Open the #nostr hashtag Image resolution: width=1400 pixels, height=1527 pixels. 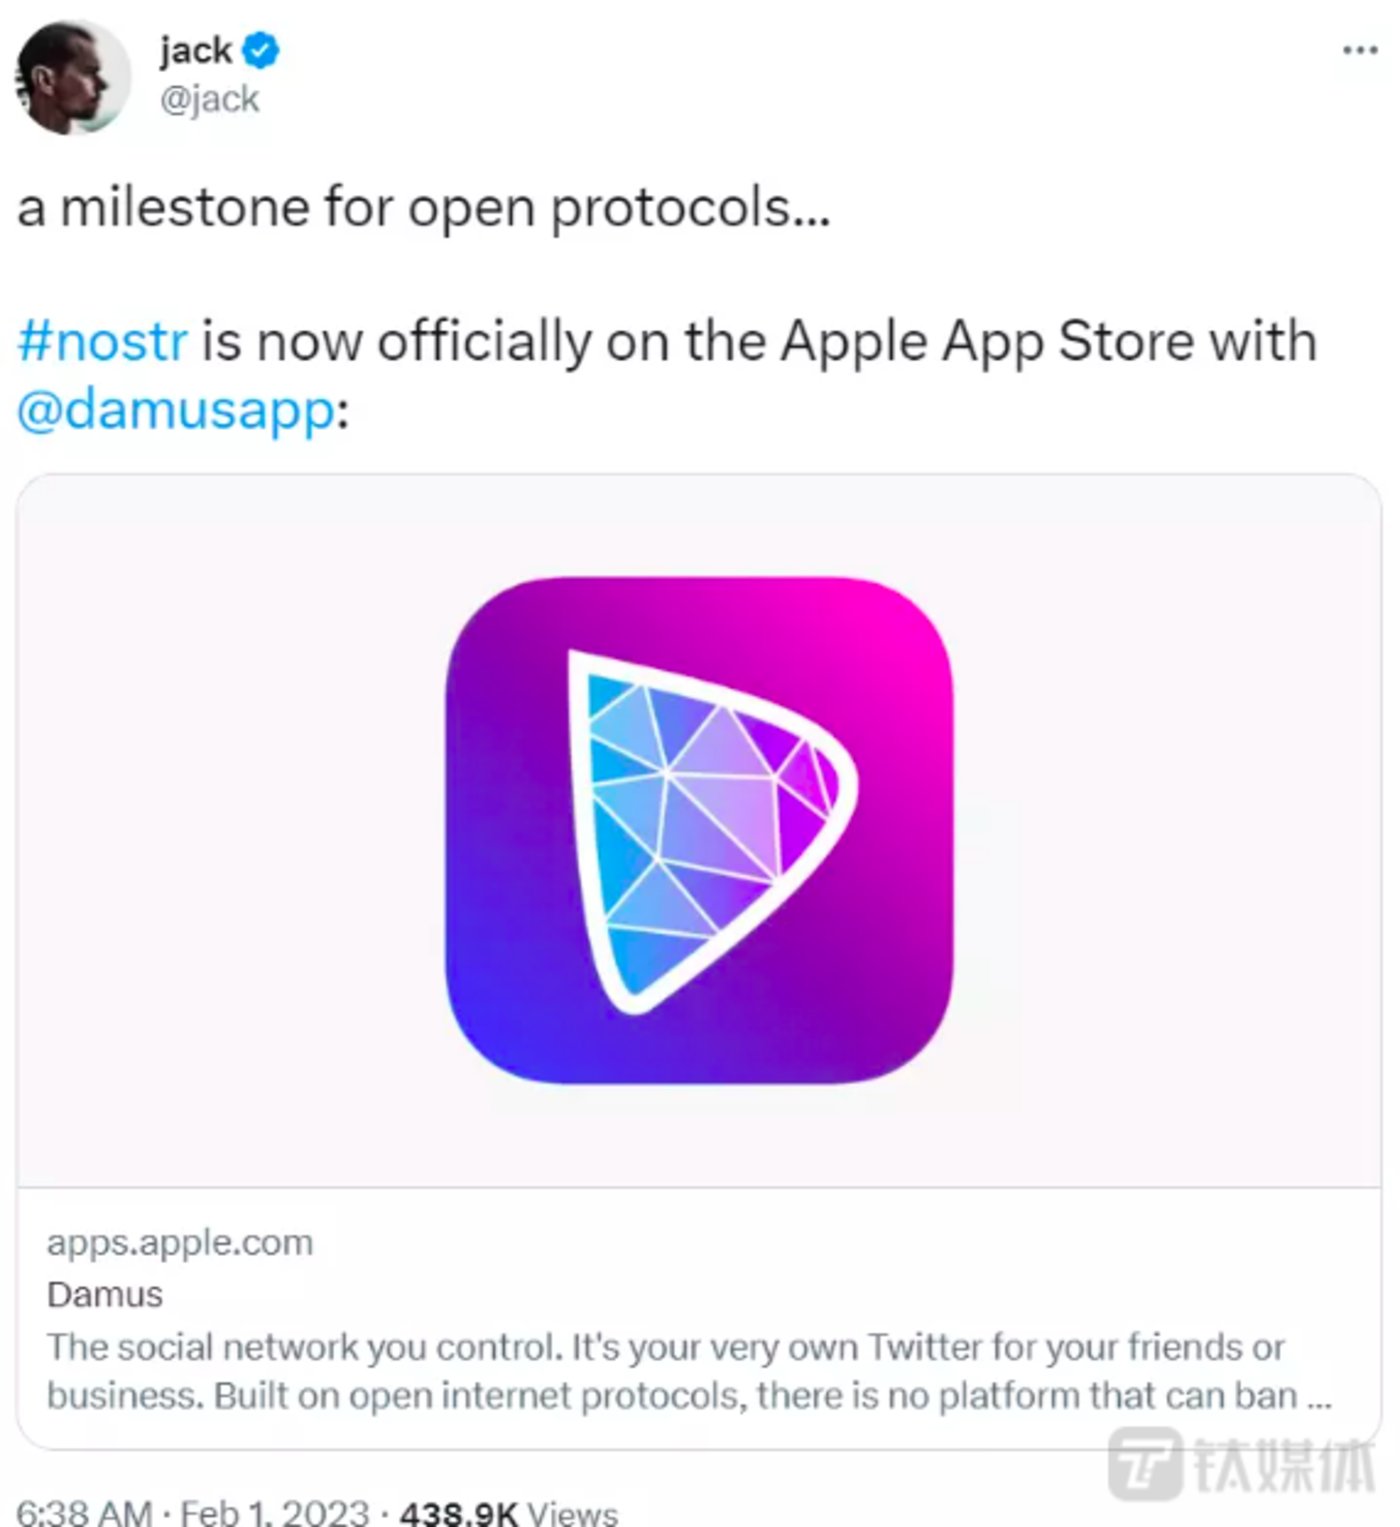[x=102, y=341]
